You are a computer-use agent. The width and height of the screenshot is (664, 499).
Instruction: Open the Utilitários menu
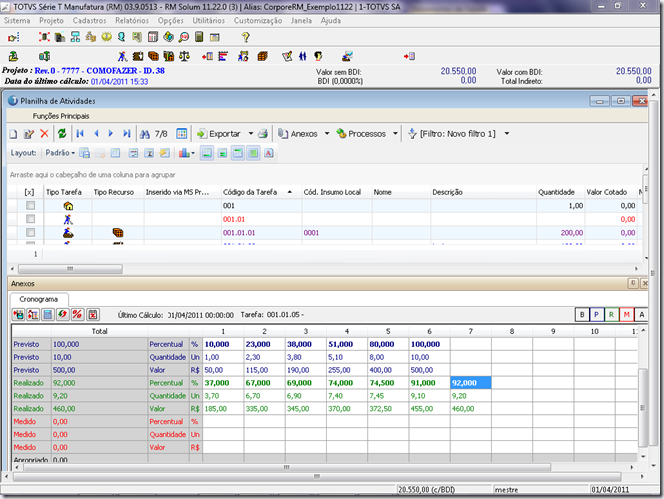point(209,20)
